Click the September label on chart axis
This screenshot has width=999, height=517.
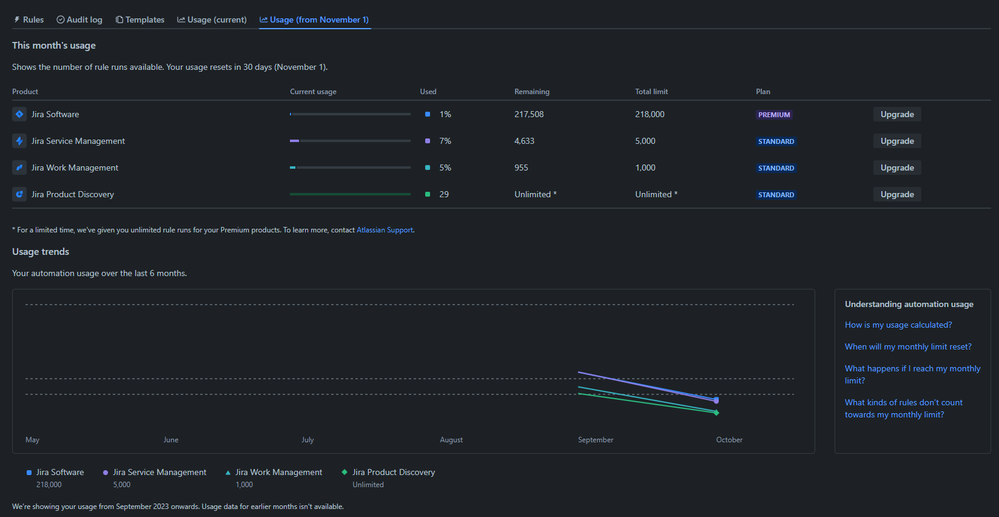coord(596,440)
